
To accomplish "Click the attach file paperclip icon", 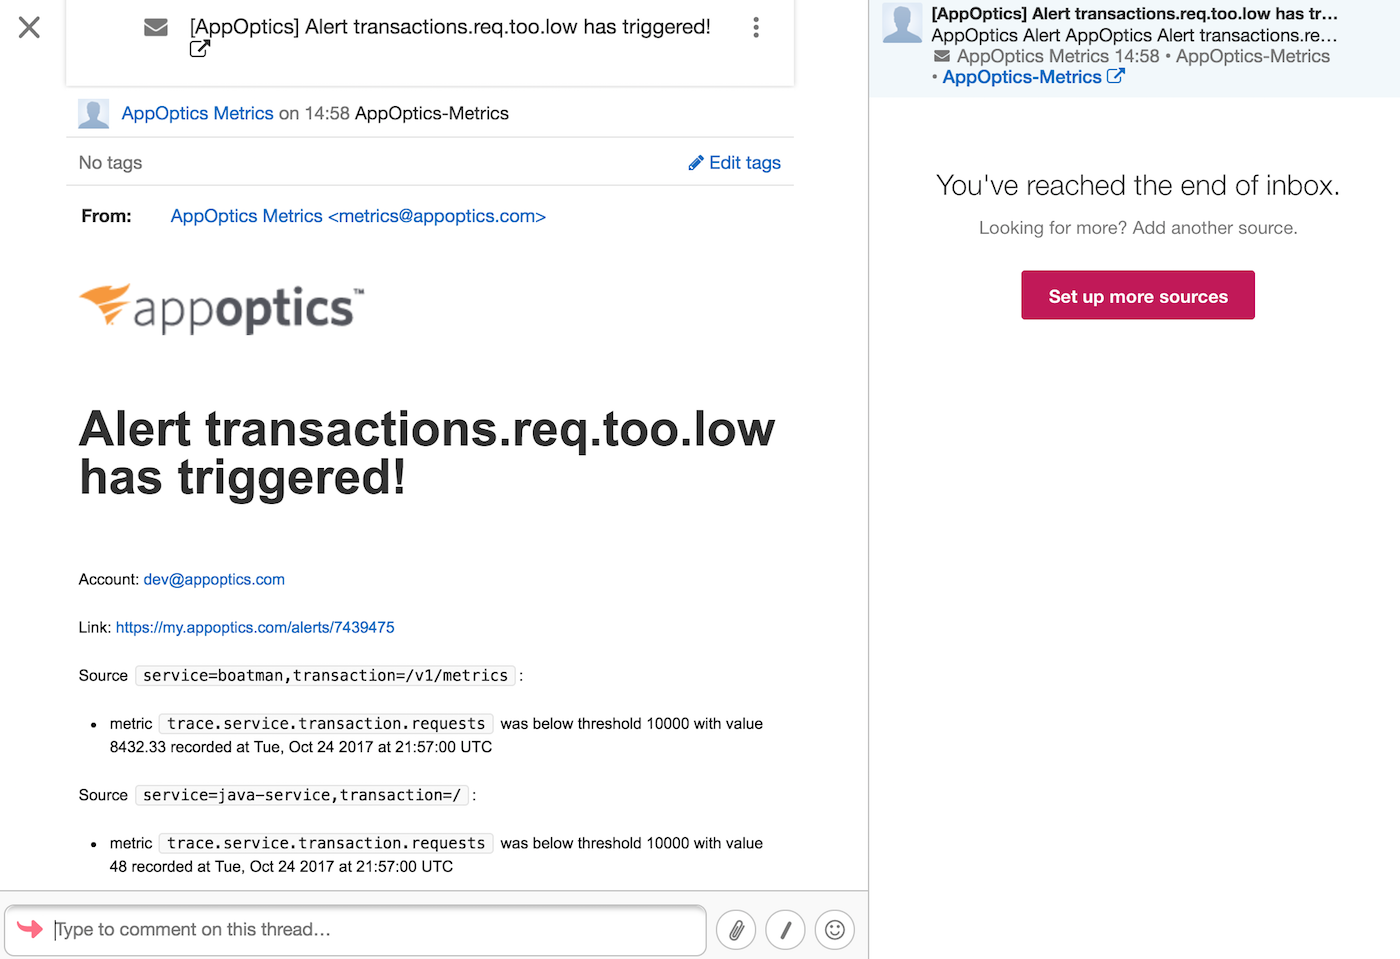I will point(736,931).
